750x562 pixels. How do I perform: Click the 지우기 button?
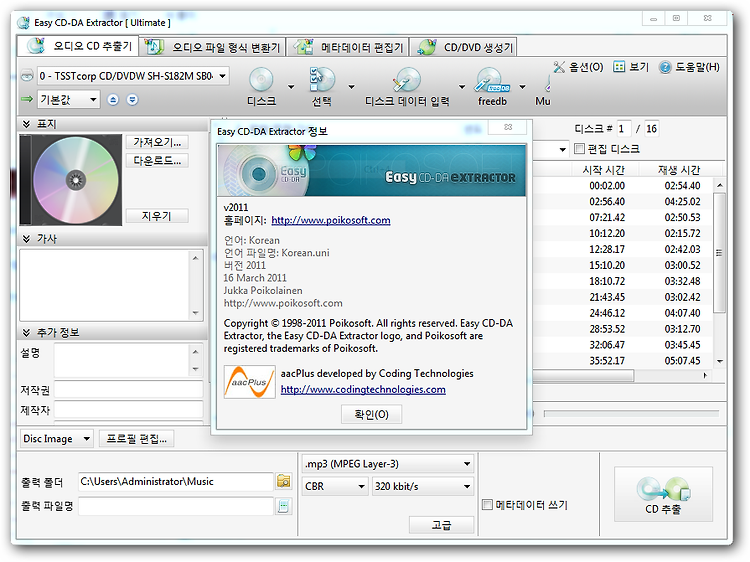[x=157, y=216]
